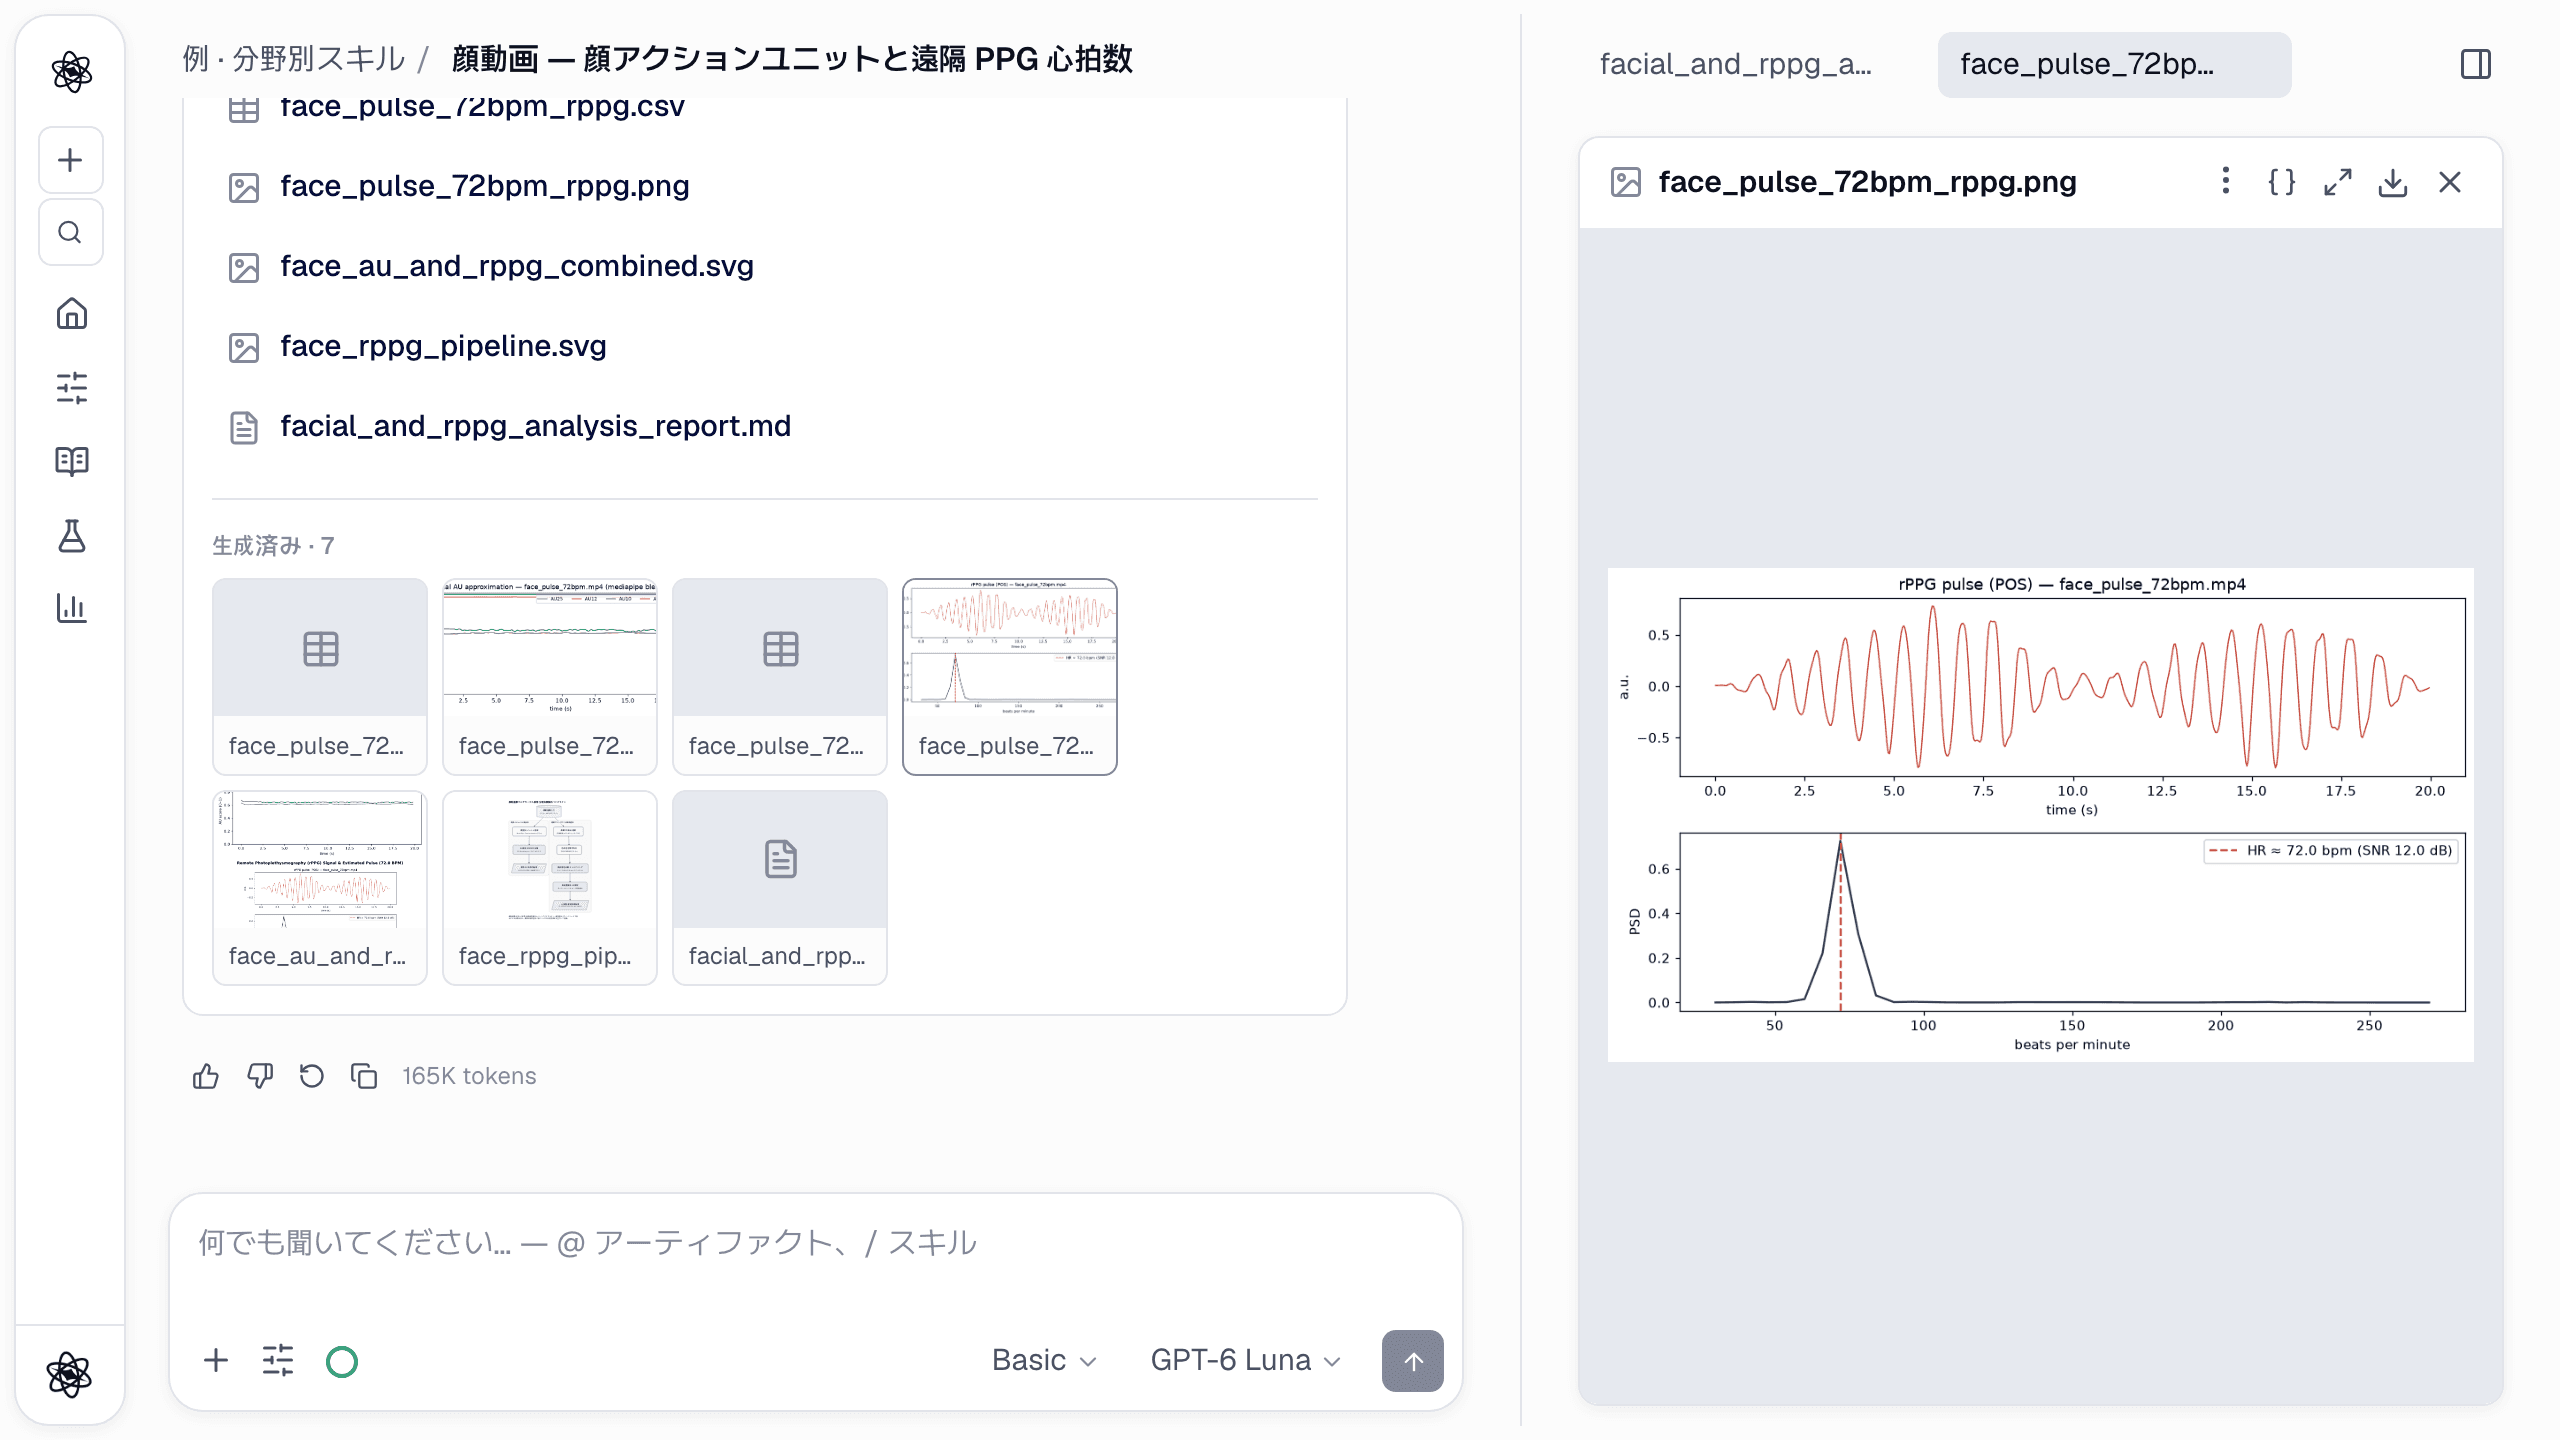Open the flask experiments icon in sidebar

coord(71,535)
